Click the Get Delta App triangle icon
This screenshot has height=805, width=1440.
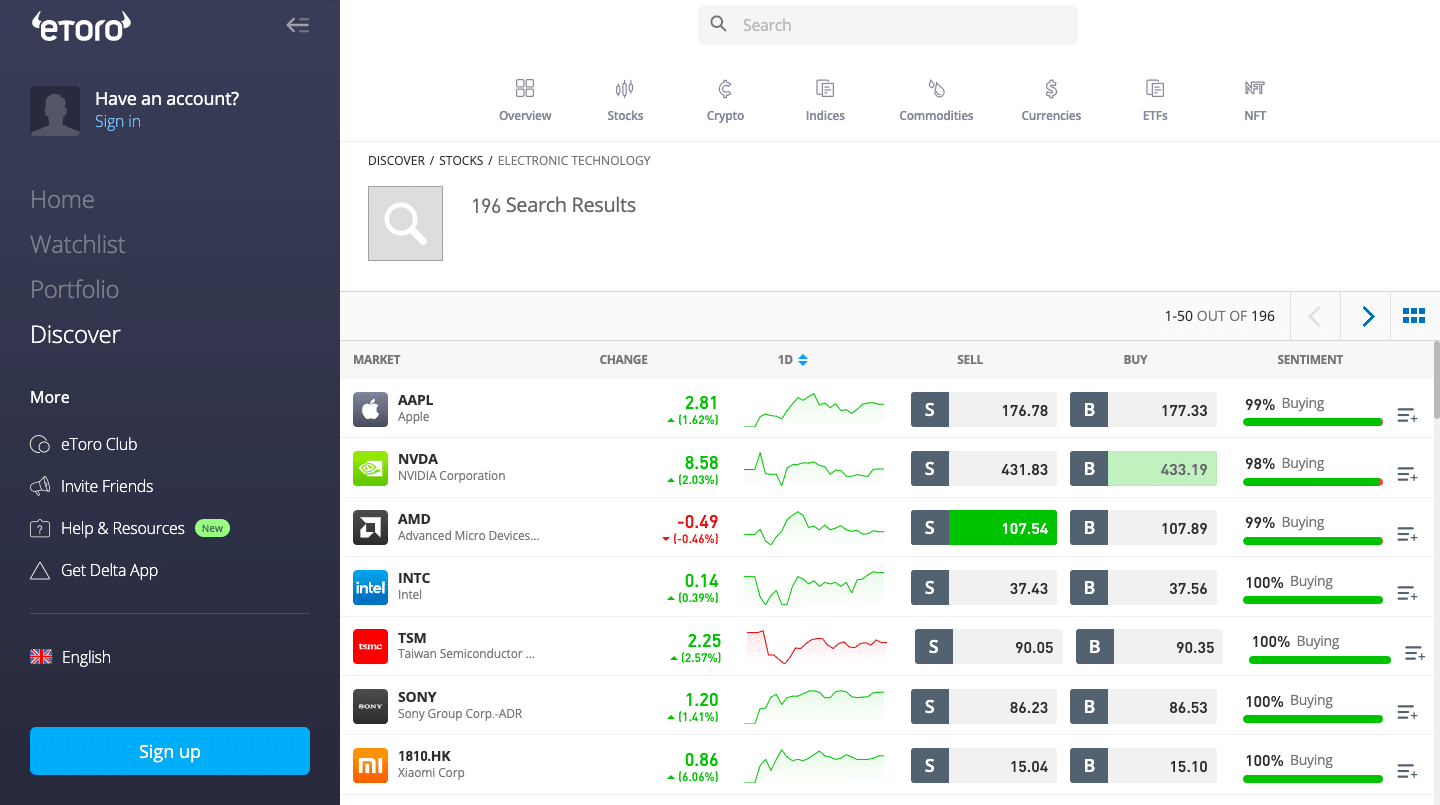(40, 570)
